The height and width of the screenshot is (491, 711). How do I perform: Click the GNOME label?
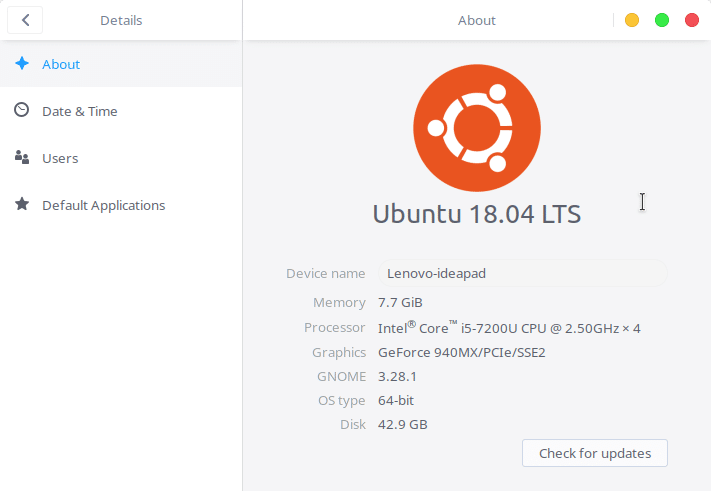click(341, 376)
